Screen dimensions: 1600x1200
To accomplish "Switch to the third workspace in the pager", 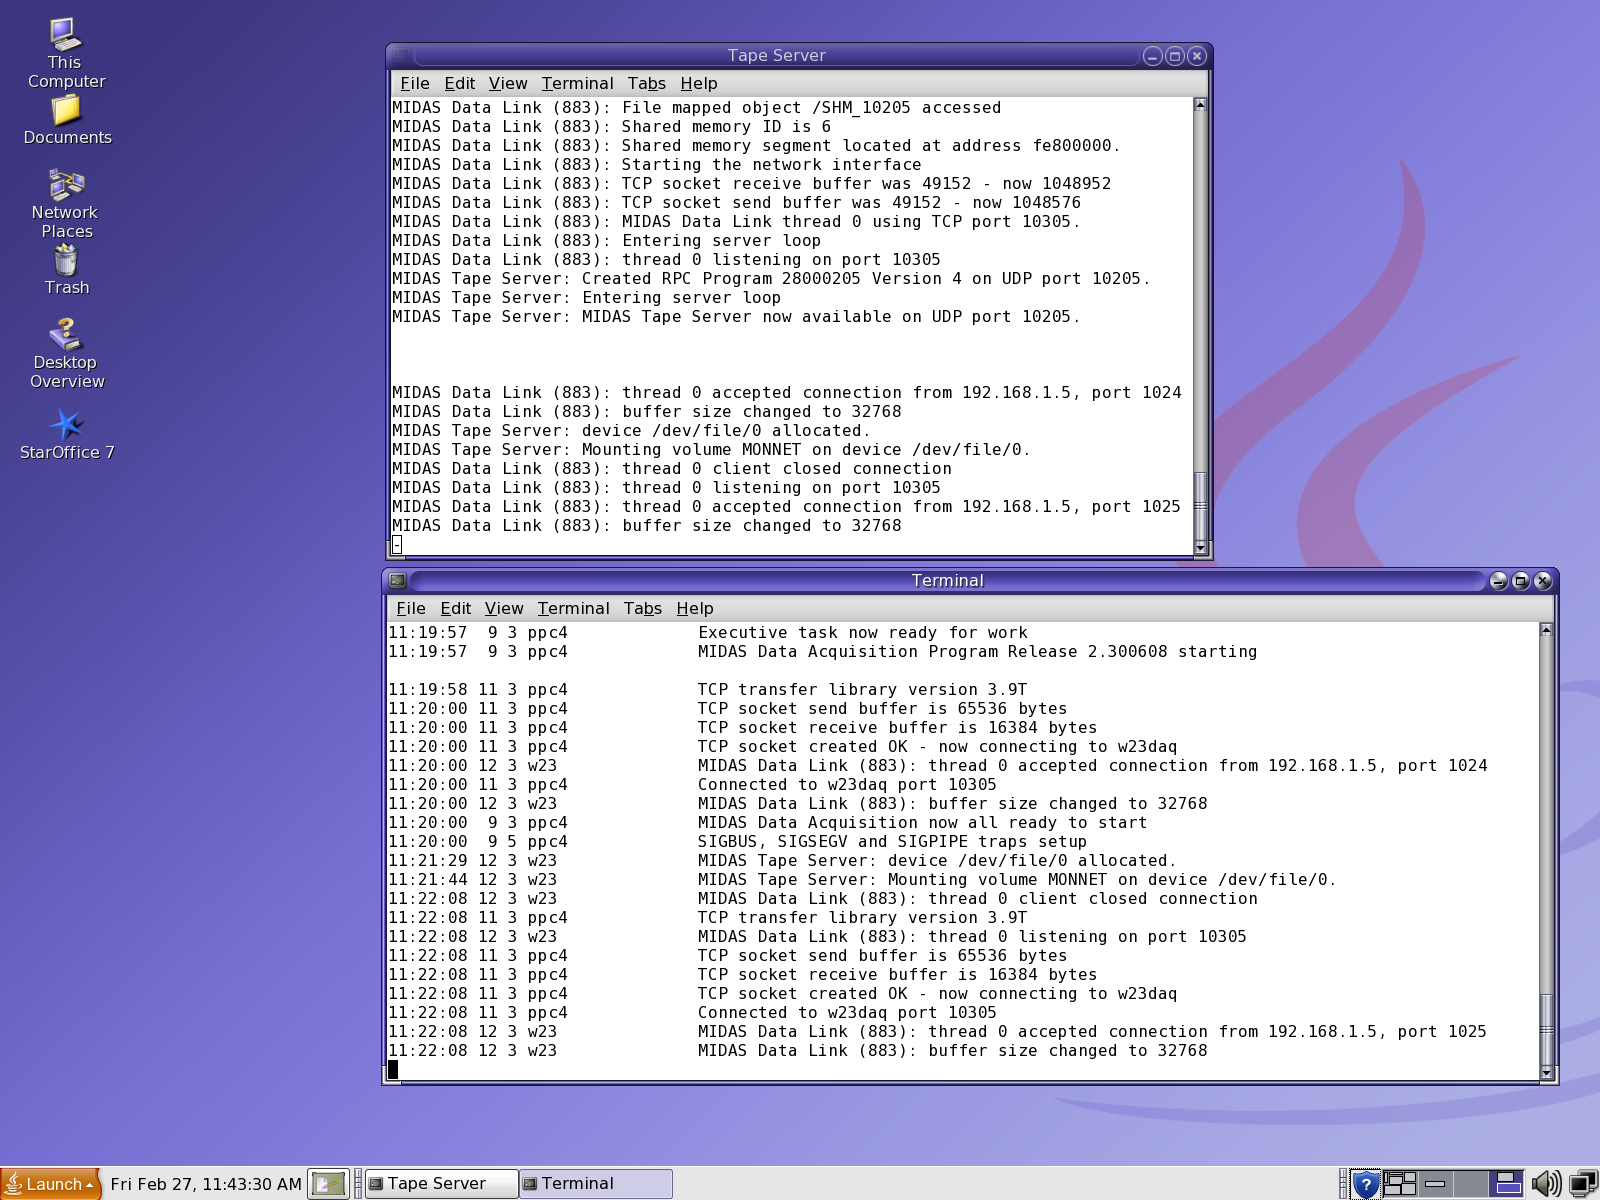I will point(1470,1184).
